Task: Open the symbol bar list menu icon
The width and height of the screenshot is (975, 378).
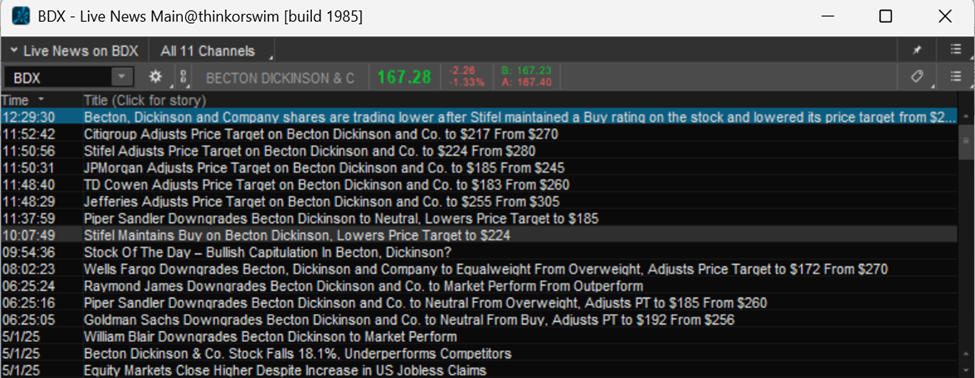Action: click(956, 76)
